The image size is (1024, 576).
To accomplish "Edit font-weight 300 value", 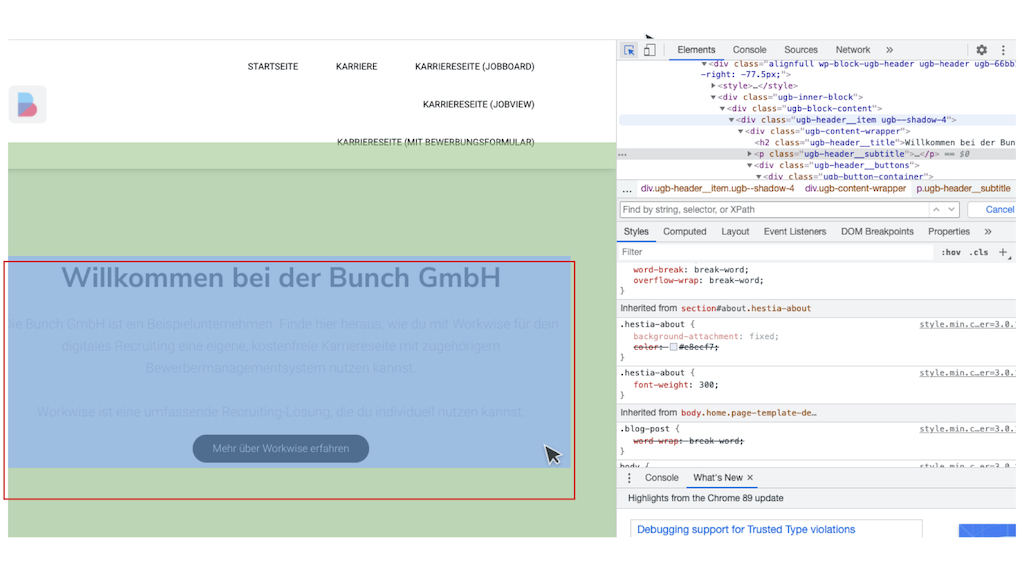I will coord(707,385).
